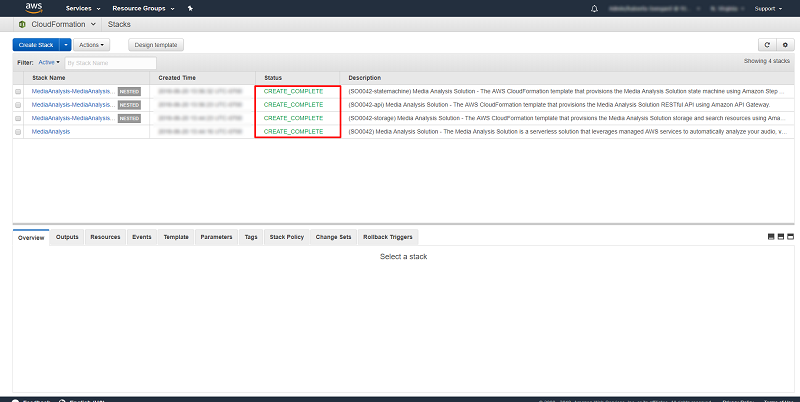Click the SO0042-storage description text
Image resolution: width=800 pixels, height=402 pixels.
pyautogui.click(x=567, y=118)
